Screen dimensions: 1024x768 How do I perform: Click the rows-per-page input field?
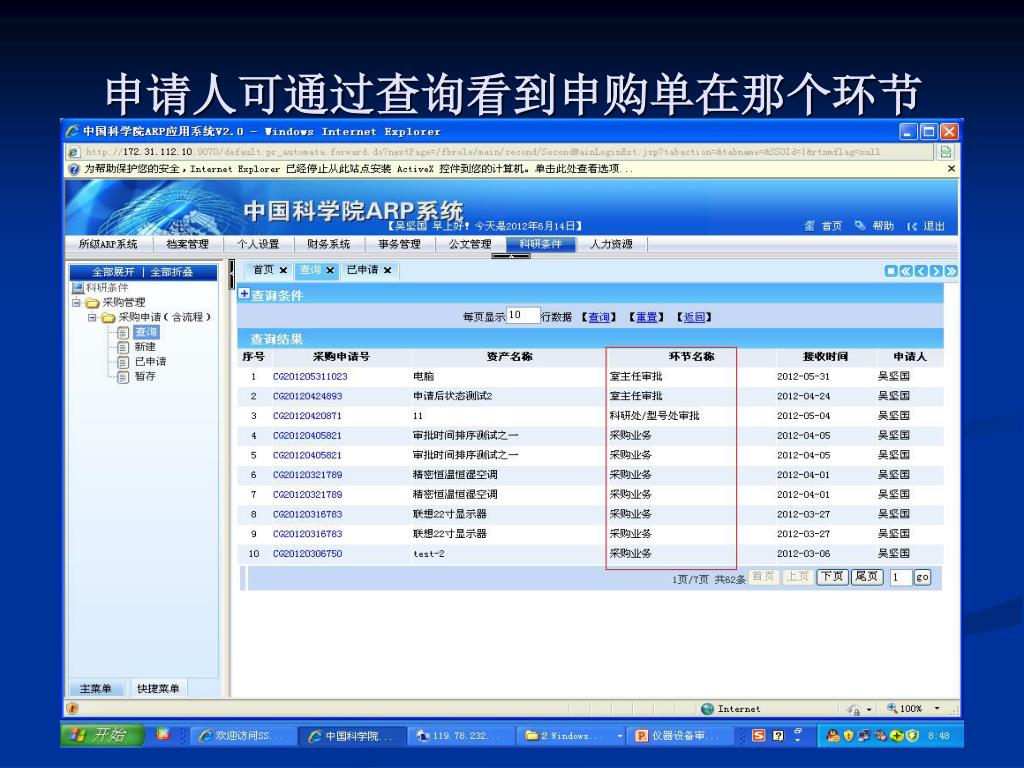coord(522,315)
